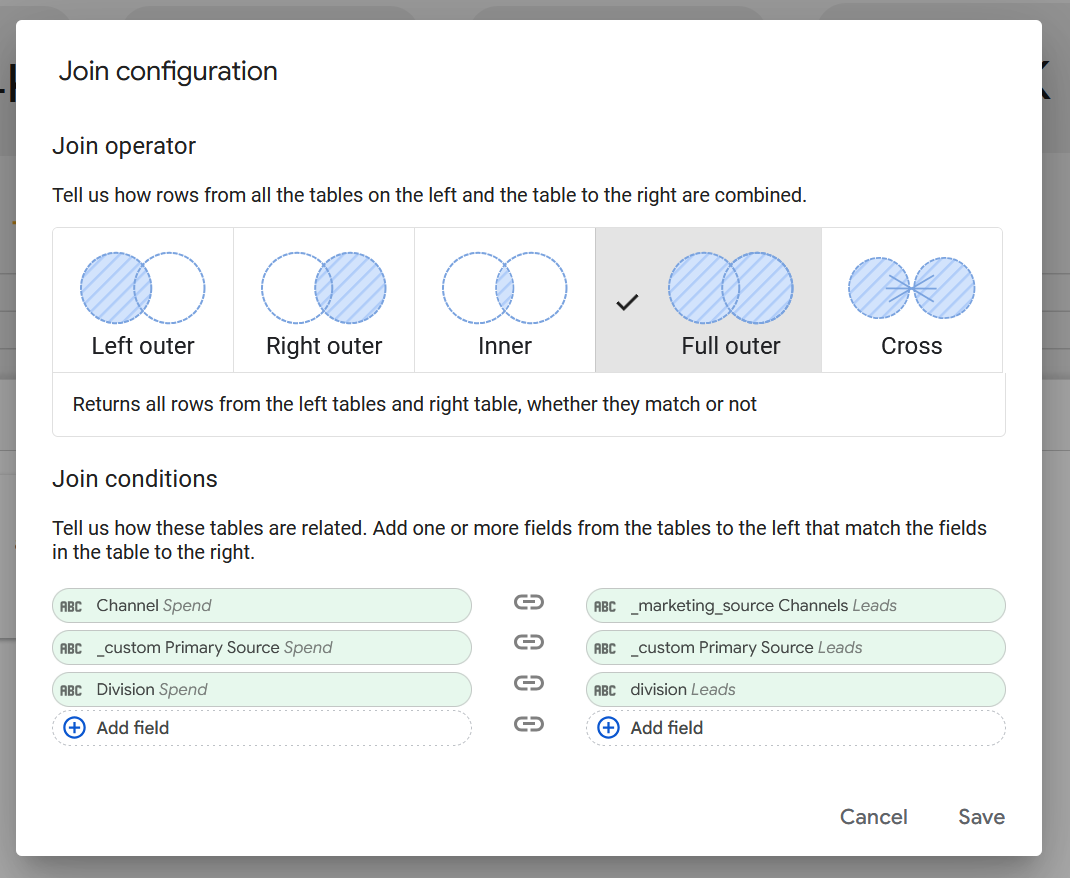Save the join configuration
This screenshot has height=878, width=1070.
(x=981, y=817)
